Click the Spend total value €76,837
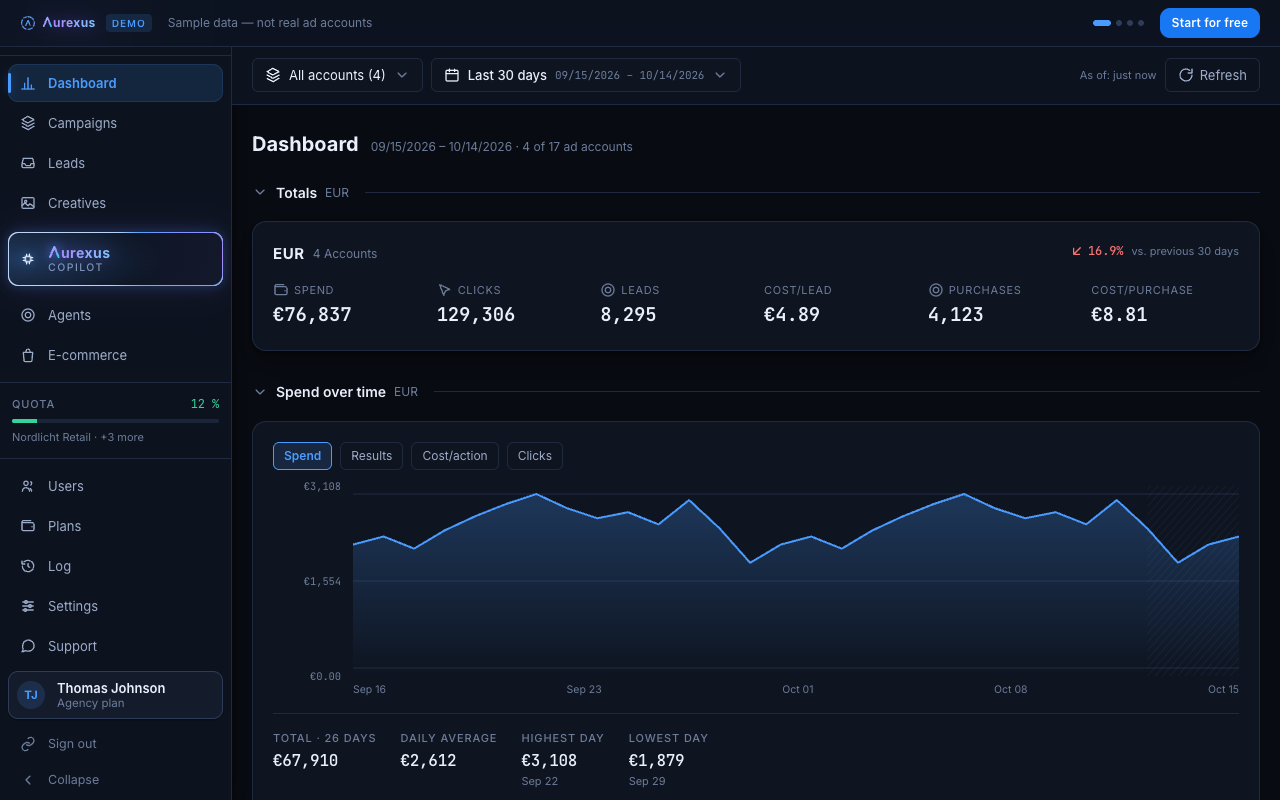The width and height of the screenshot is (1280, 800). point(312,315)
